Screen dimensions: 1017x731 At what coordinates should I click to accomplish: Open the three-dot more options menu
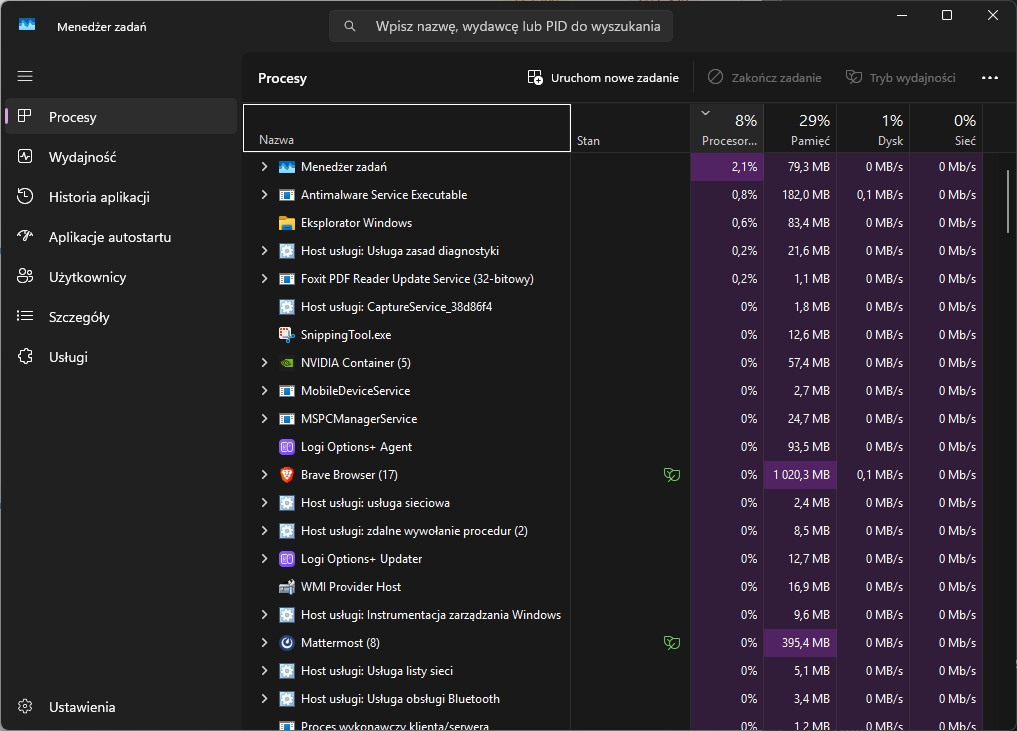(x=990, y=78)
